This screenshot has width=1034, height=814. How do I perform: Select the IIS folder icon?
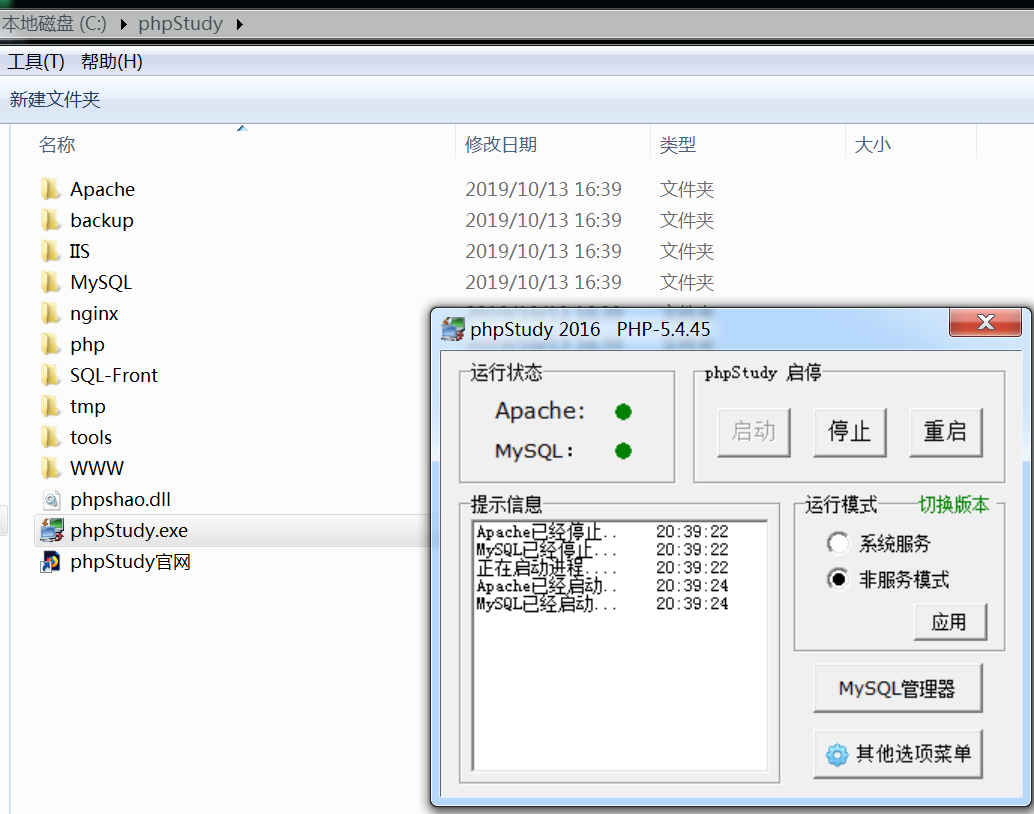50,251
